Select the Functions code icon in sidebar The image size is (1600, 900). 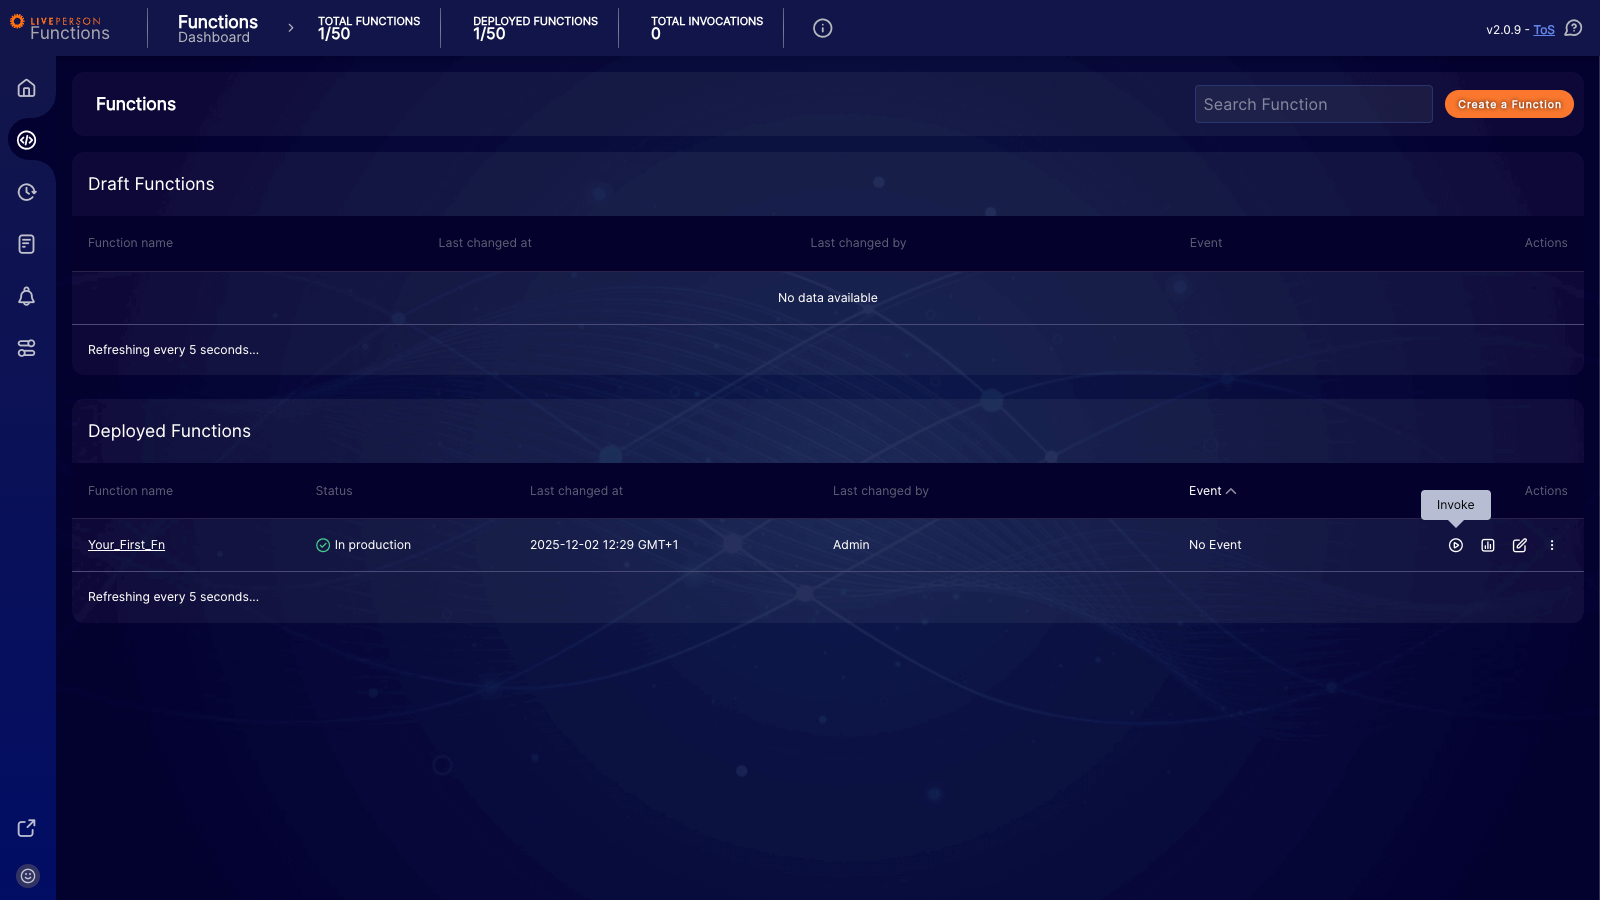[x=27, y=140]
